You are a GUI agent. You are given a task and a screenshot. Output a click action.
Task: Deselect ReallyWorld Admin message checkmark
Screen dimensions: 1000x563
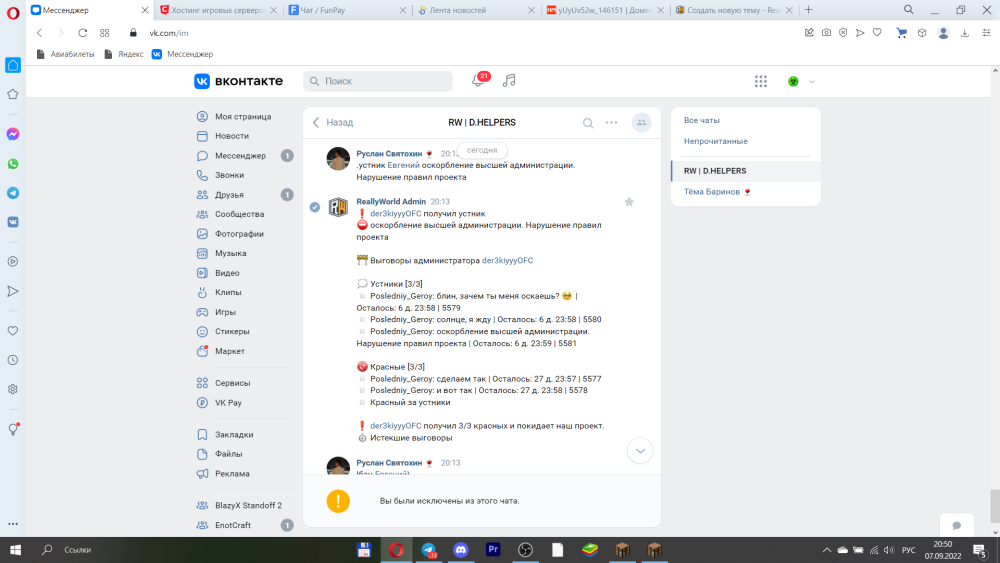tap(314, 207)
